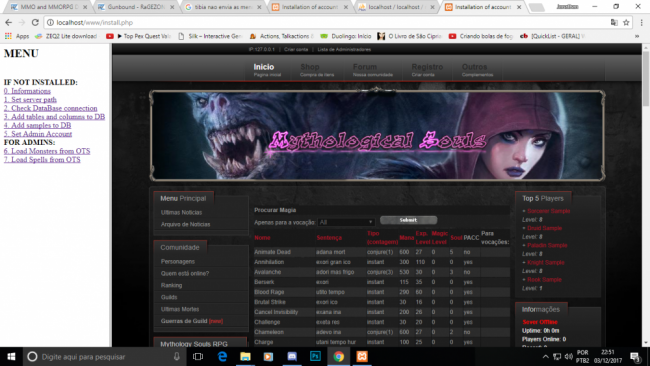Click the Submit button for spell search

pyautogui.click(x=408, y=220)
